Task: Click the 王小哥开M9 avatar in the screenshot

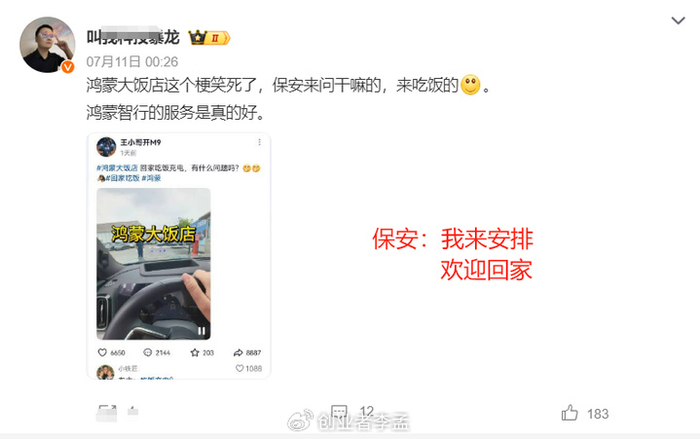Action: pyautogui.click(x=106, y=147)
